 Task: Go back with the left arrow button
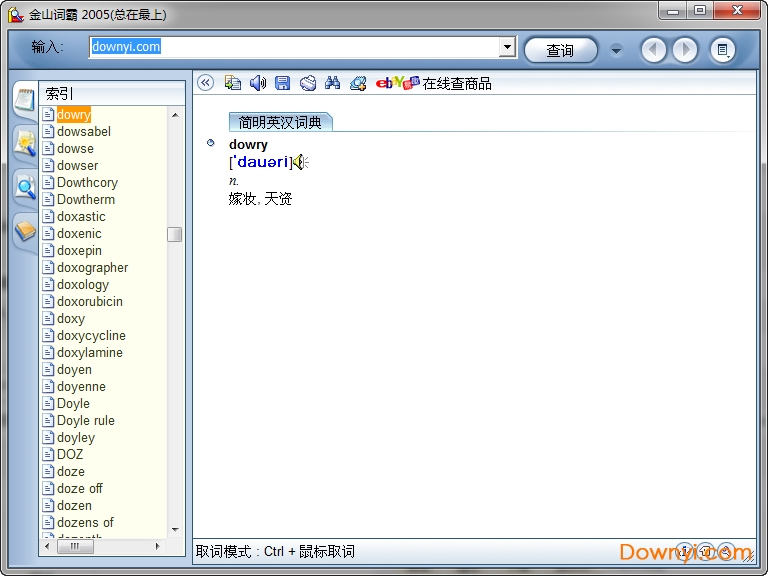[x=653, y=49]
